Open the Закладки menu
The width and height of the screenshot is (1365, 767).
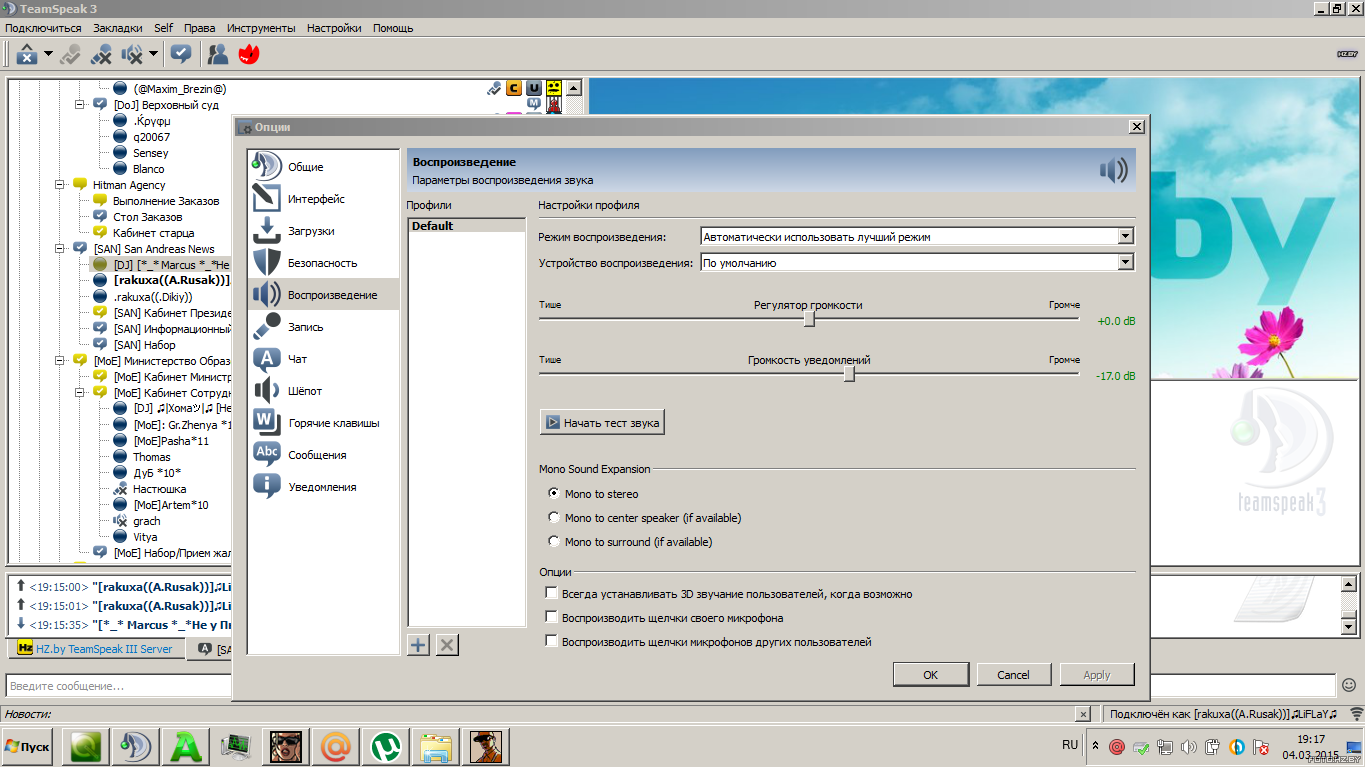(118, 28)
